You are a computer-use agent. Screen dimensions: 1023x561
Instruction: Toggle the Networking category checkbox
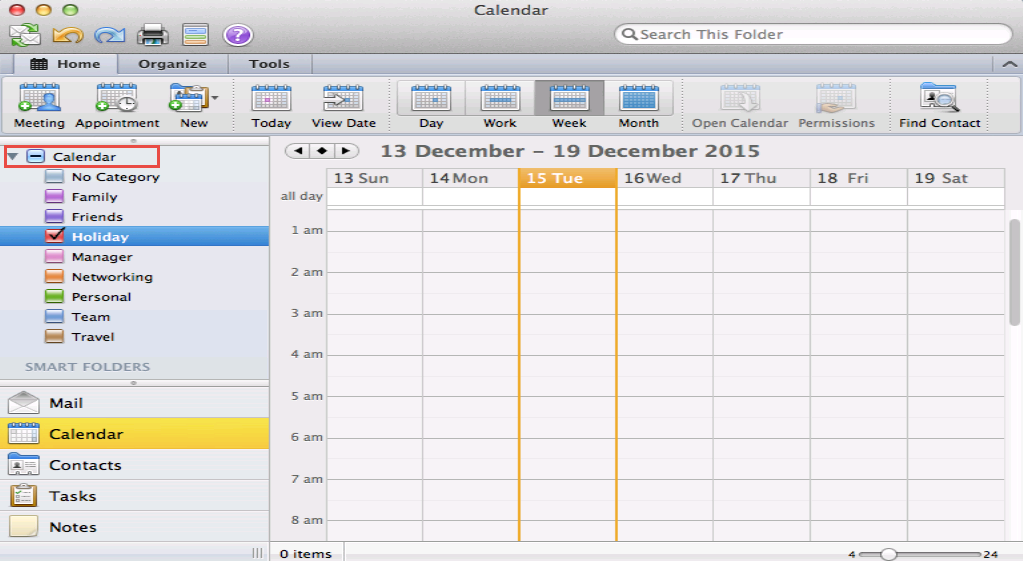(54, 277)
